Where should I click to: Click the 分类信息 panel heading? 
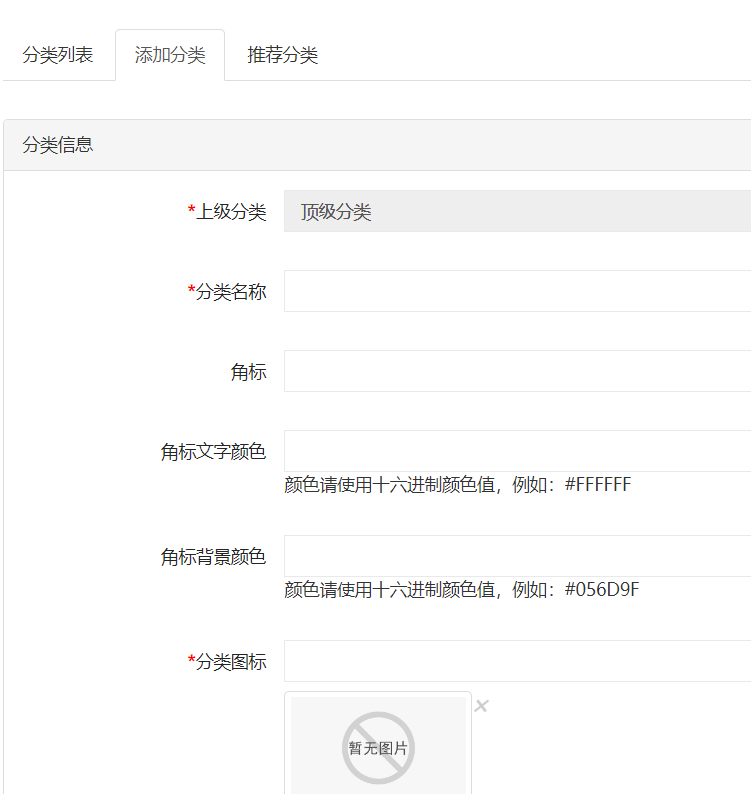pyautogui.click(x=58, y=145)
